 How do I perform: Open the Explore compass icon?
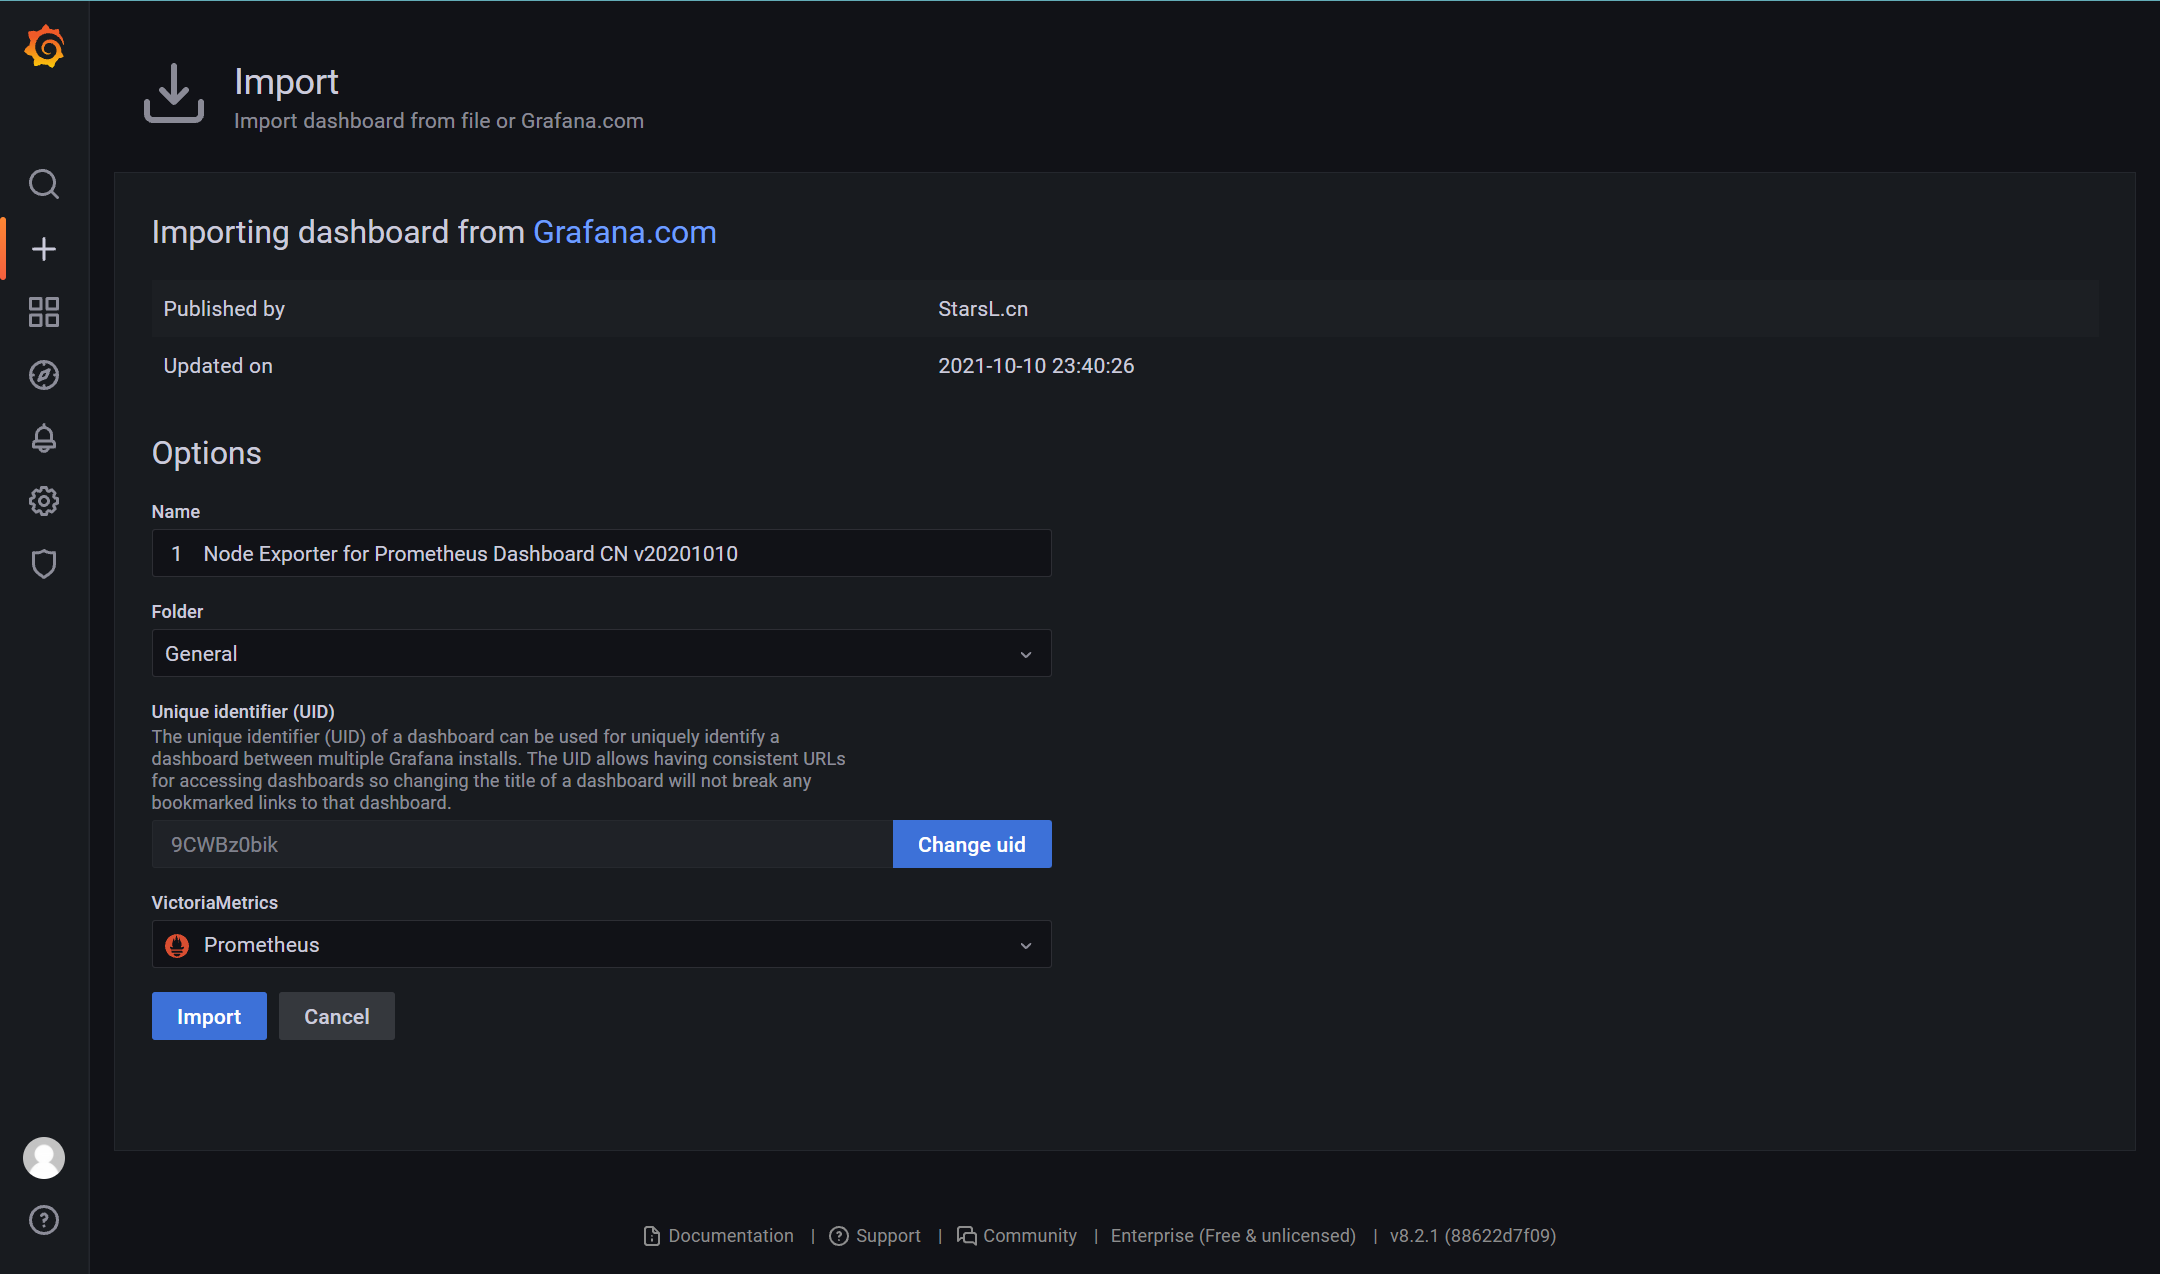coord(44,375)
